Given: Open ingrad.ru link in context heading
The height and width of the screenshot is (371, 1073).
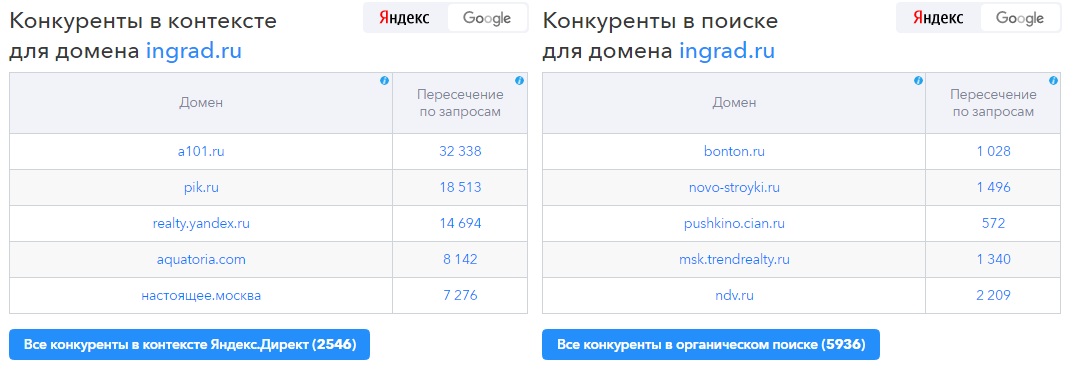Looking at the screenshot, I should (x=194, y=52).
